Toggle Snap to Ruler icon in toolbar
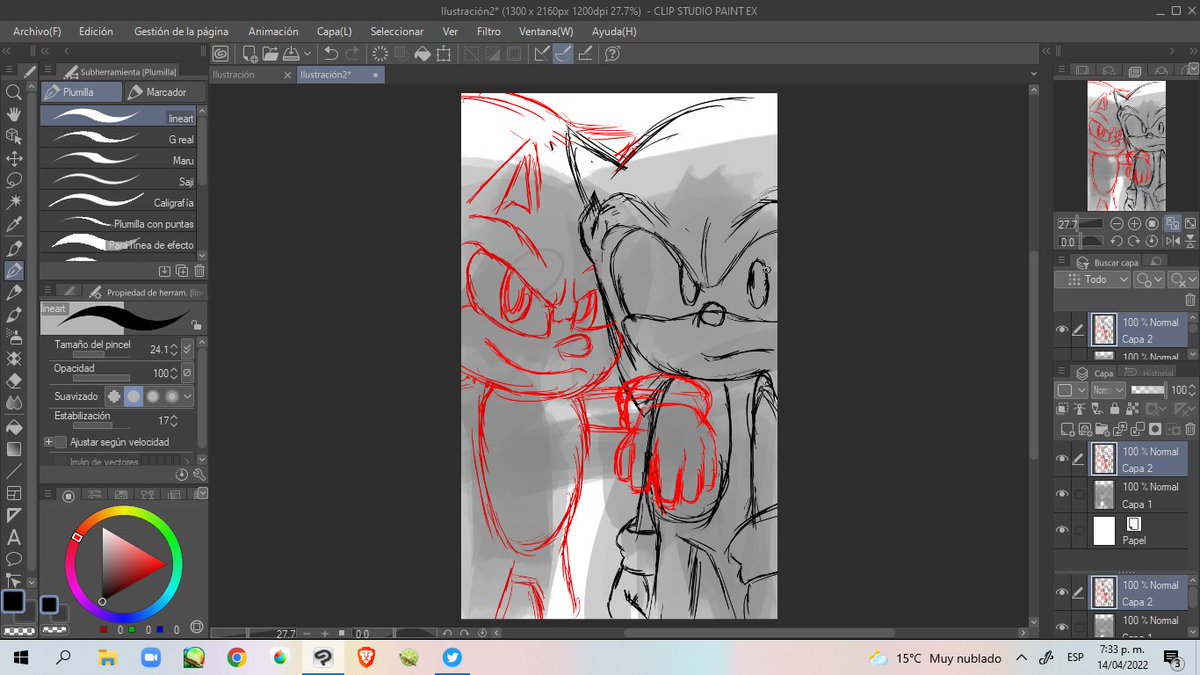 pos(542,54)
